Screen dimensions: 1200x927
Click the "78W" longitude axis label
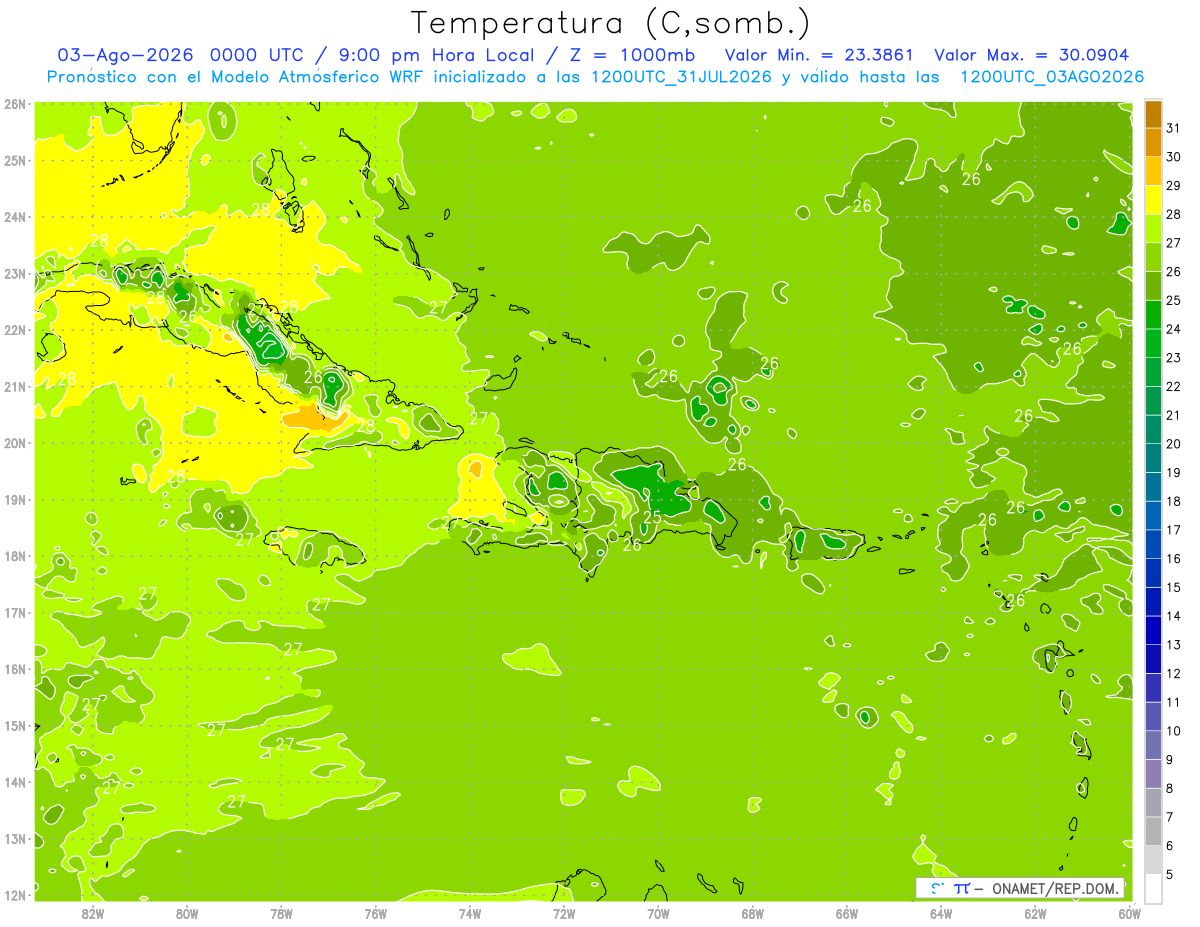coord(281,914)
